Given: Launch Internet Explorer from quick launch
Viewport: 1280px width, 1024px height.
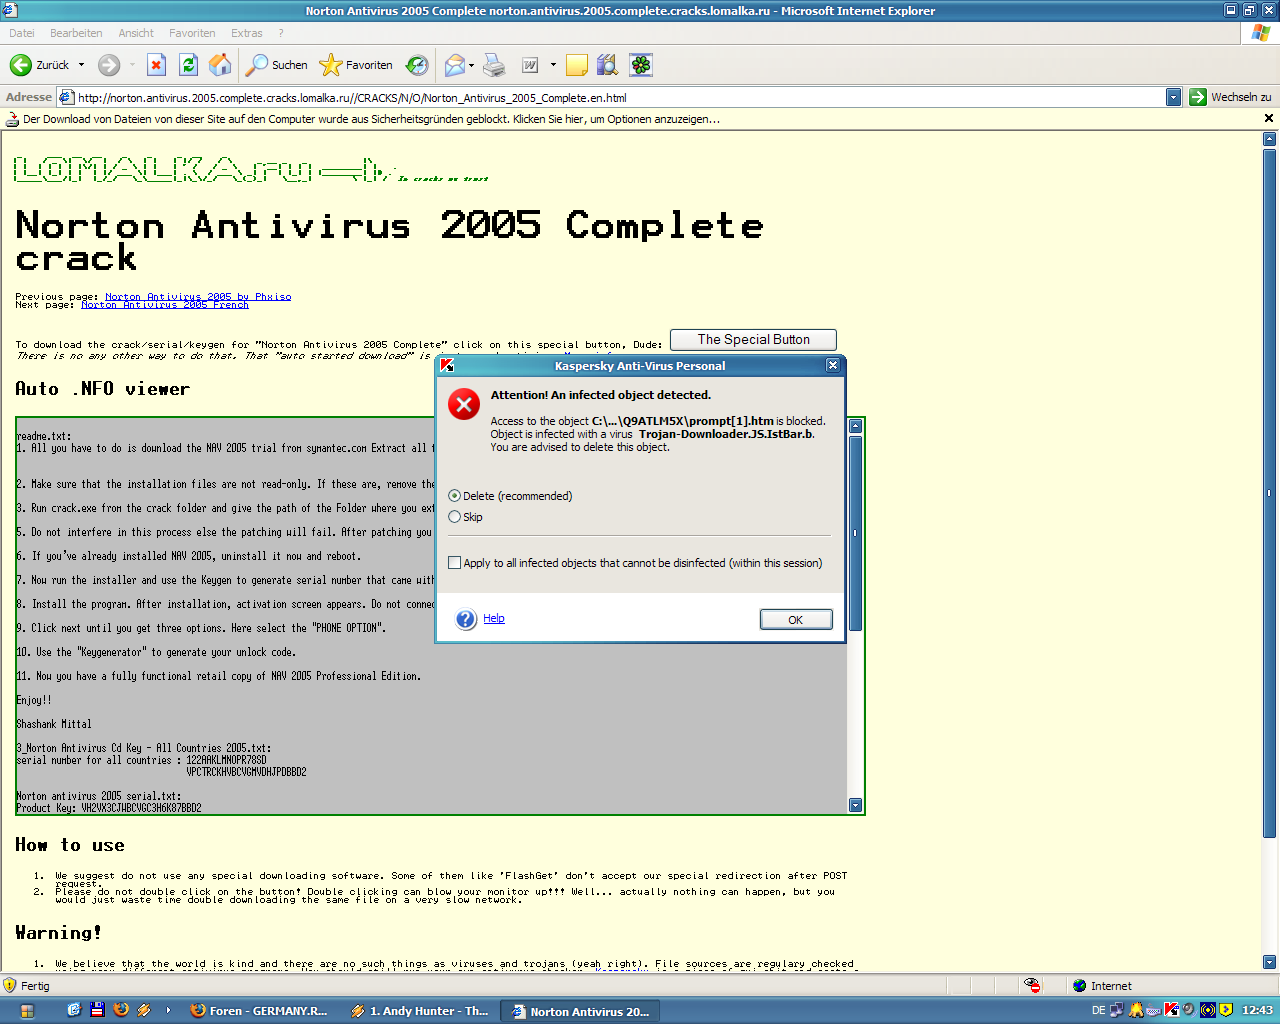Looking at the screenshot, I should coord(73,1010).
